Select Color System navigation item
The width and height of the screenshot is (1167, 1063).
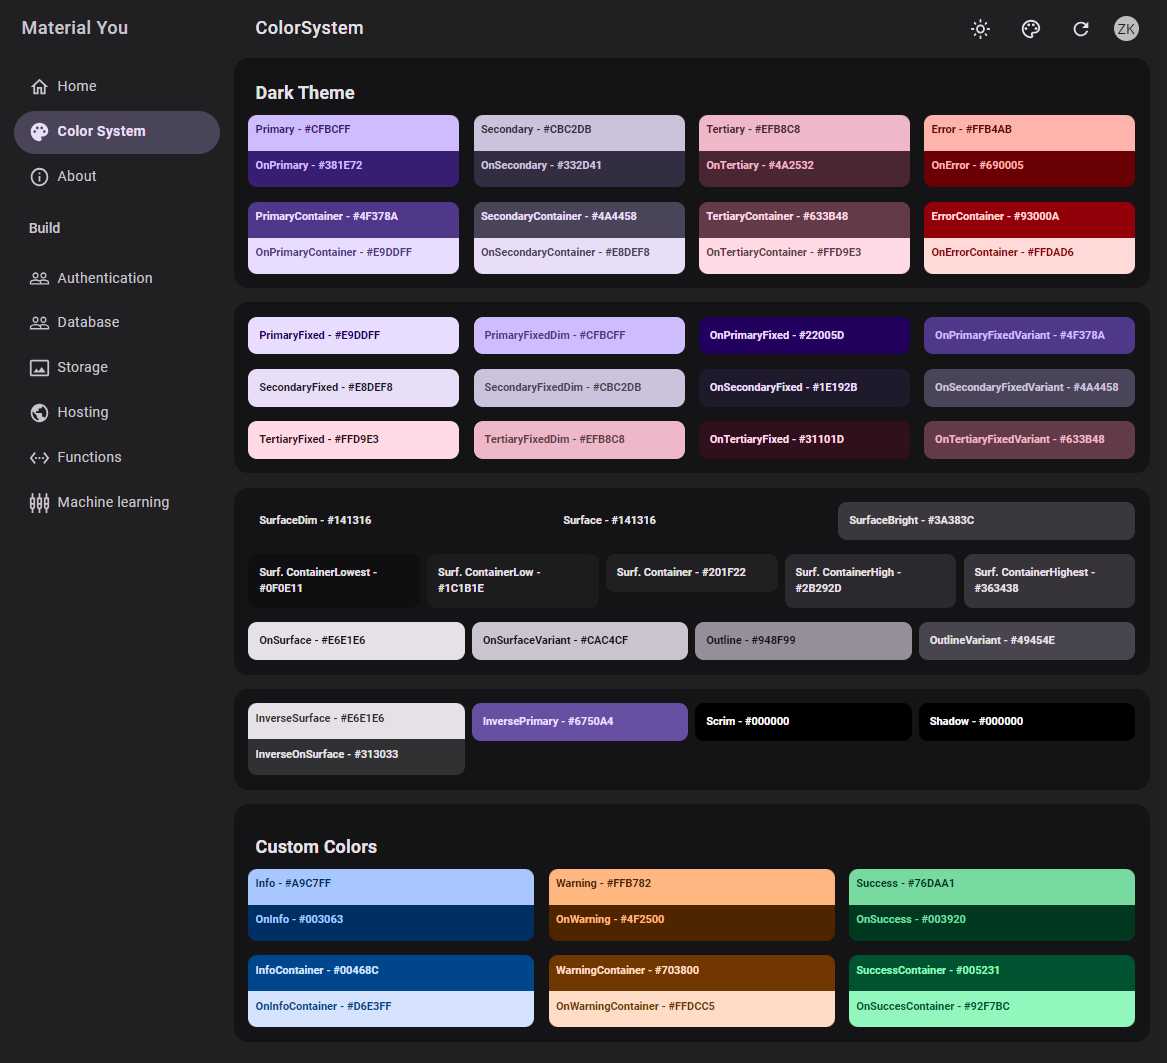[117, 133]
